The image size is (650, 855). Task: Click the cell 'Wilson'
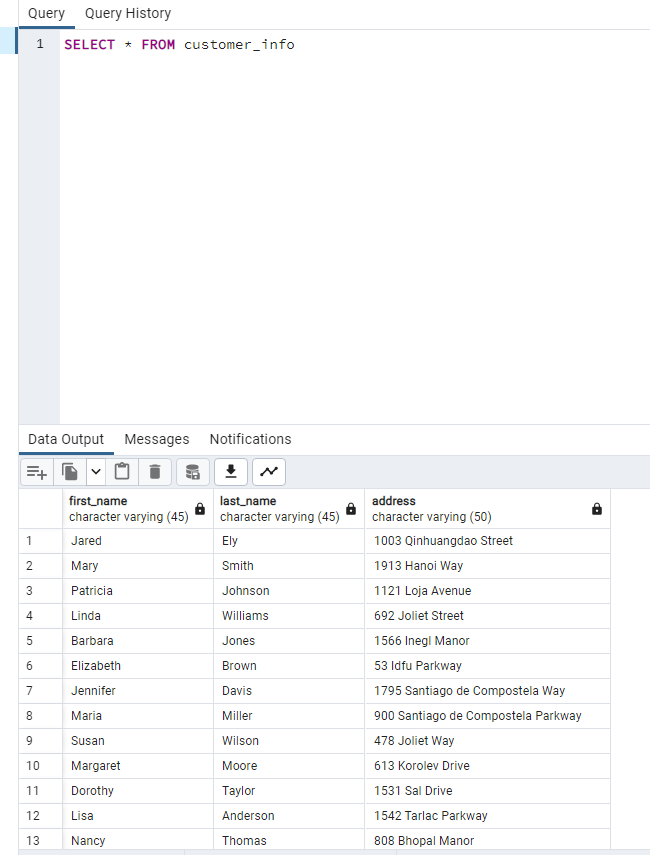point(289,742)
